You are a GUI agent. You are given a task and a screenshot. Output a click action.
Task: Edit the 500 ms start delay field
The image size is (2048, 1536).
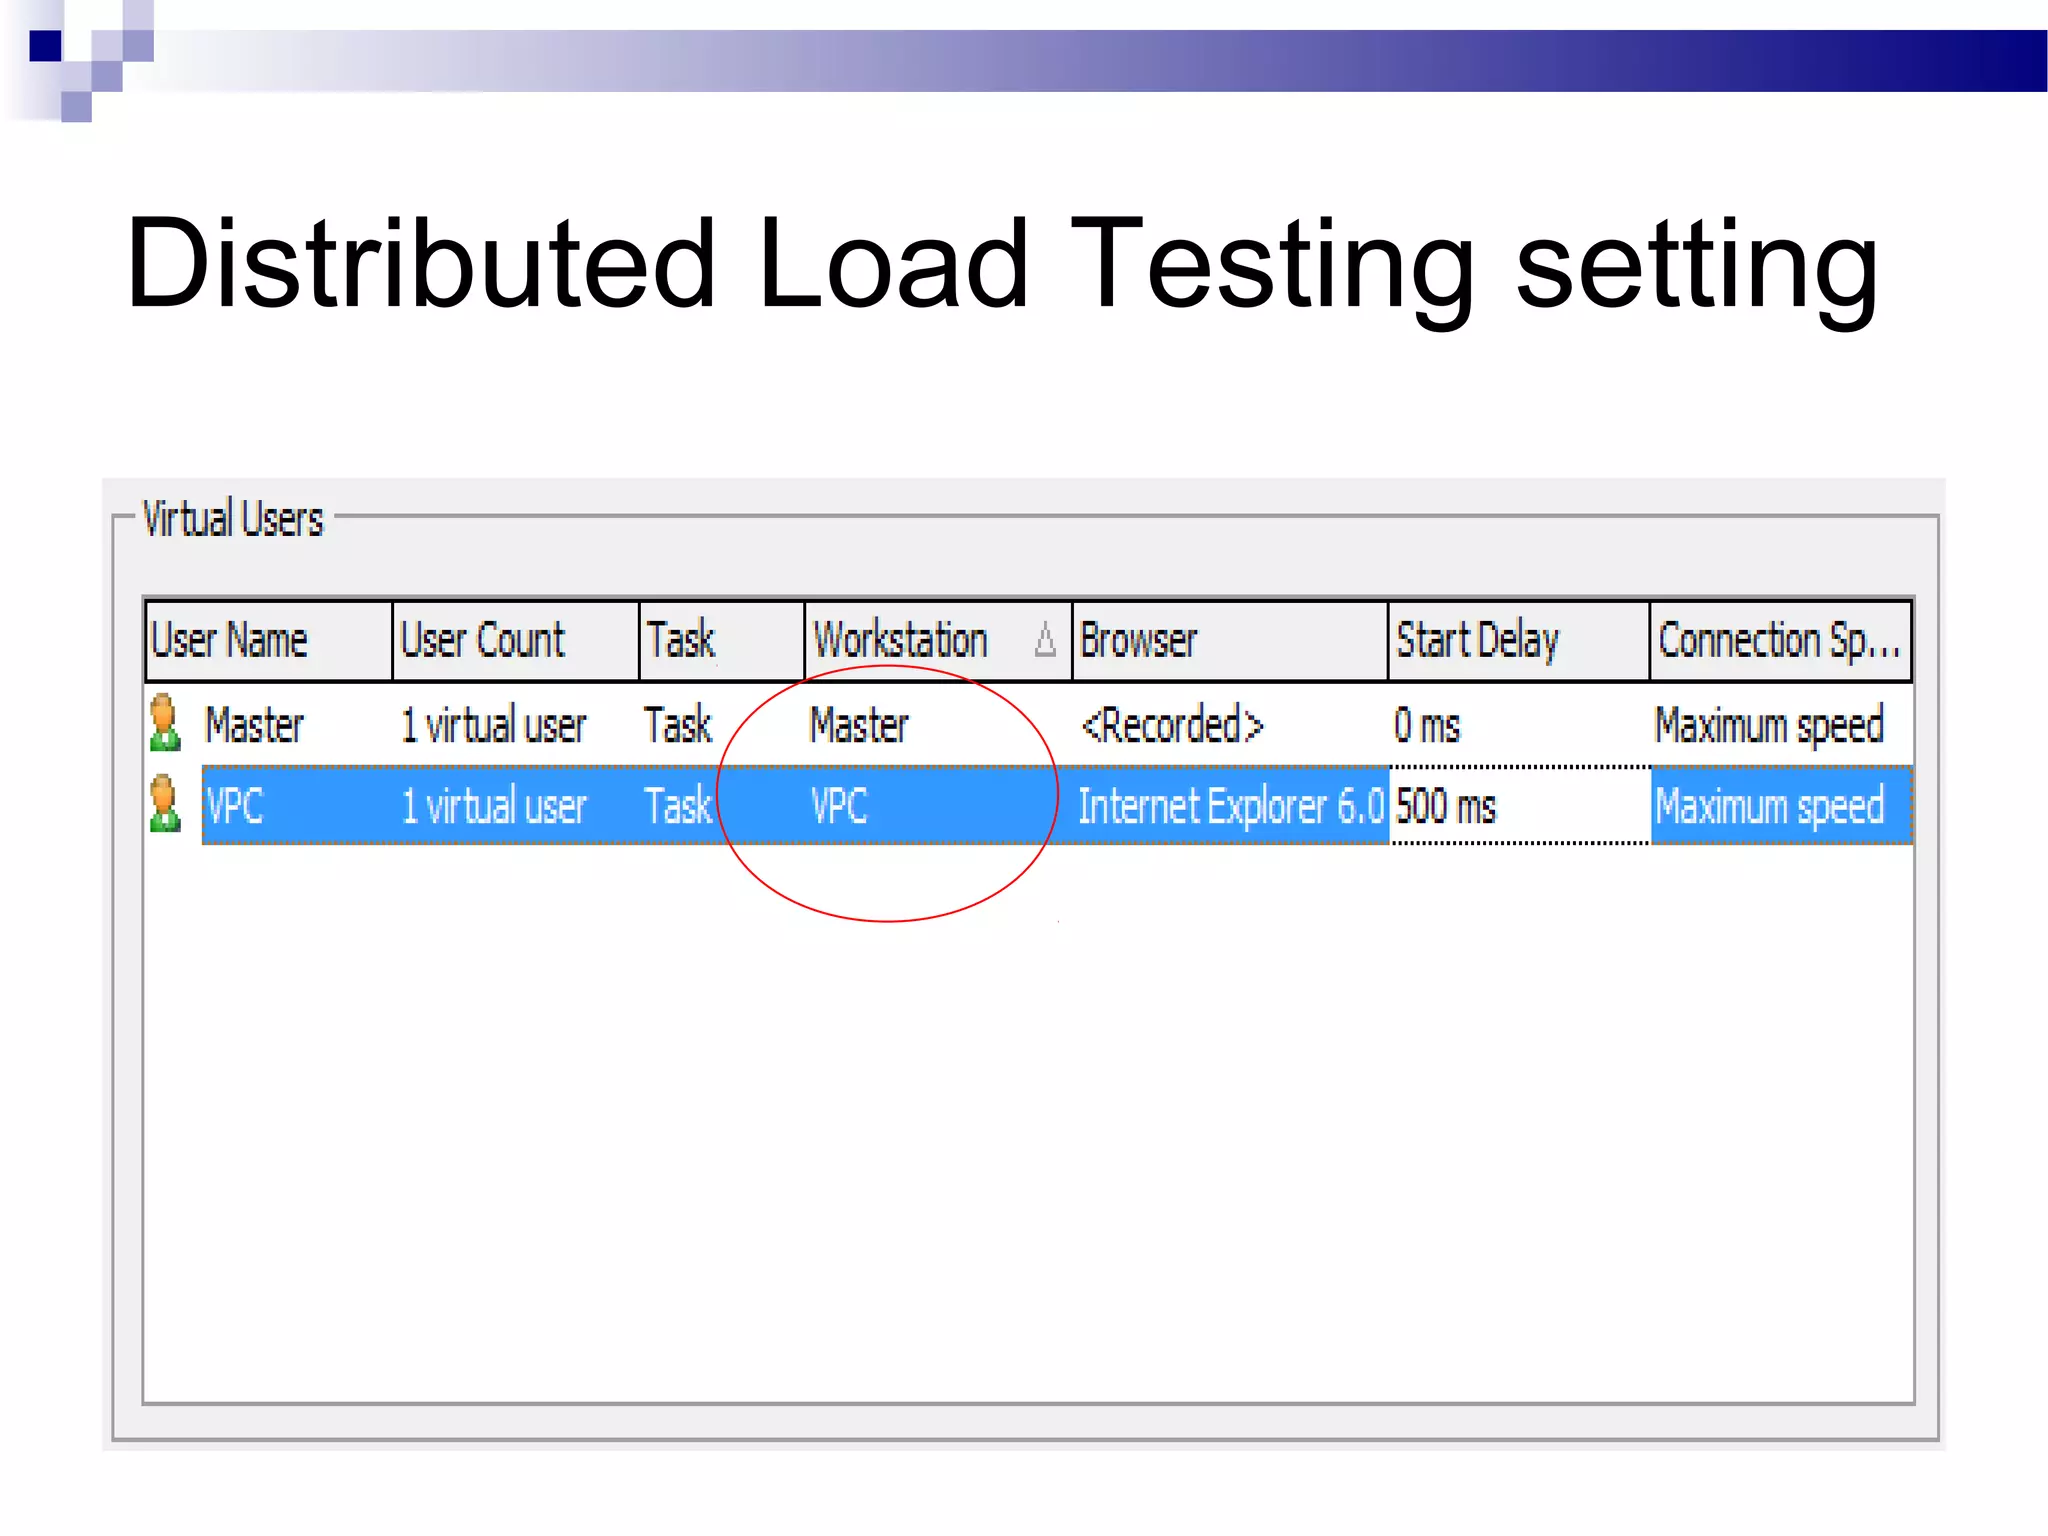[x=1520, y=806]
